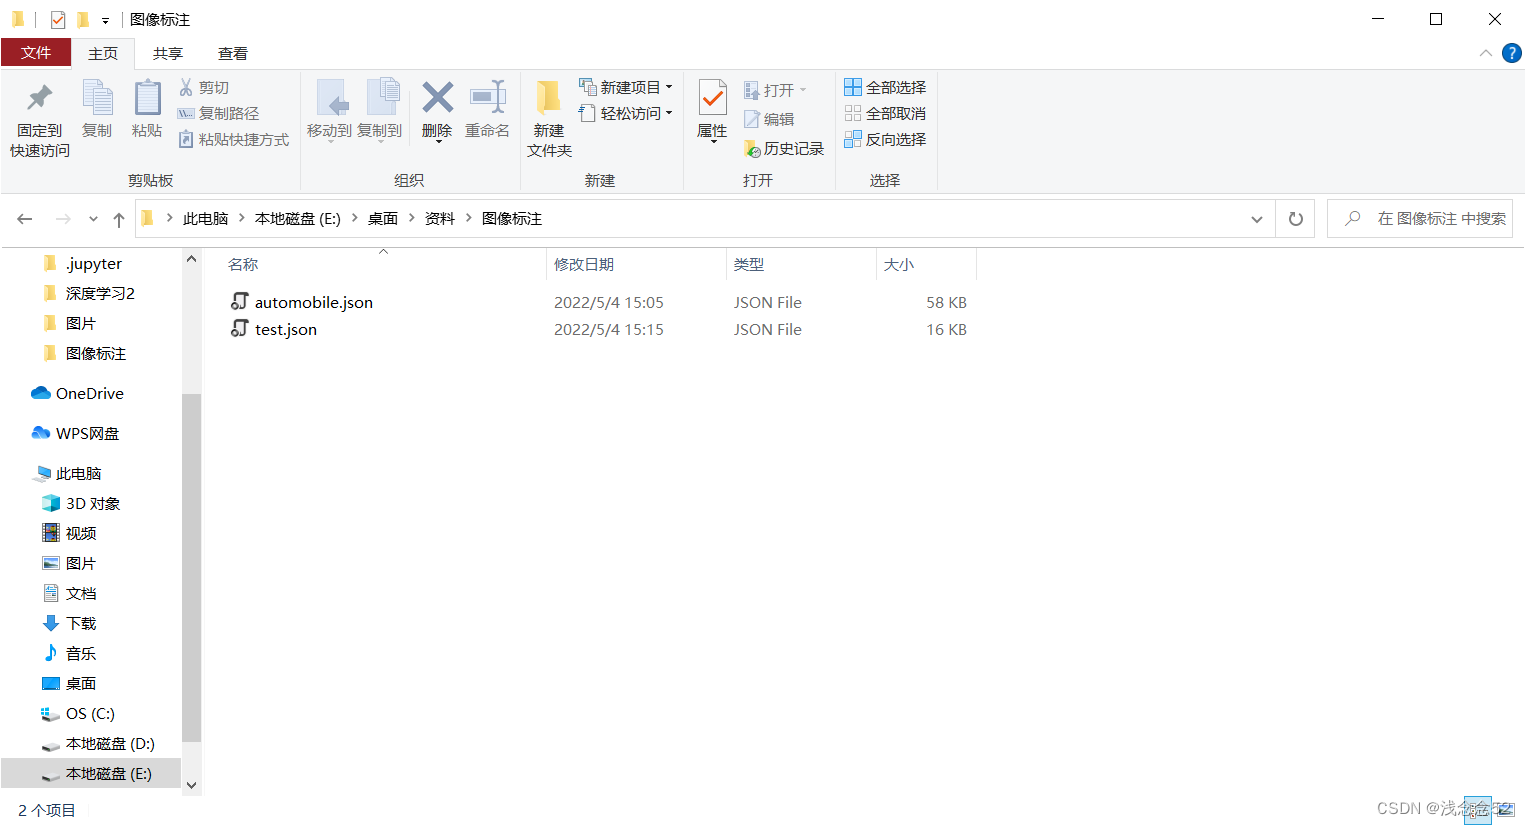Click Invert Selection (反向选择)

click(885, 139)
